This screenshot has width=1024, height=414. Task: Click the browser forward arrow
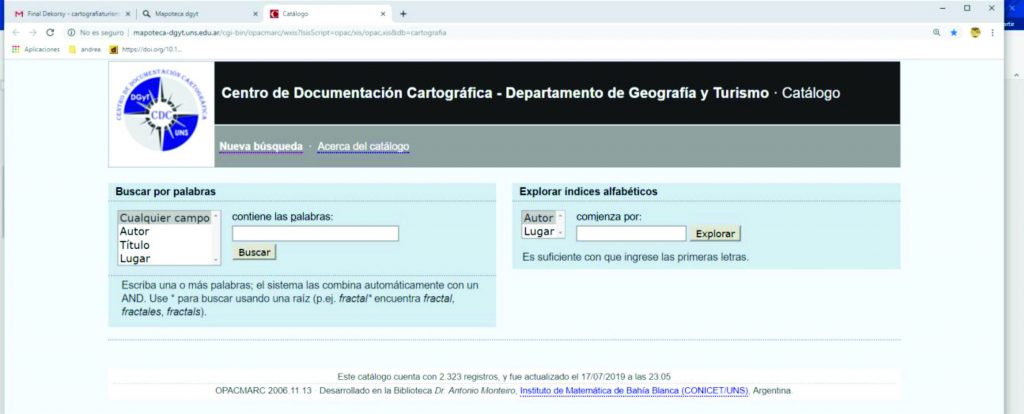coord(33,32)
